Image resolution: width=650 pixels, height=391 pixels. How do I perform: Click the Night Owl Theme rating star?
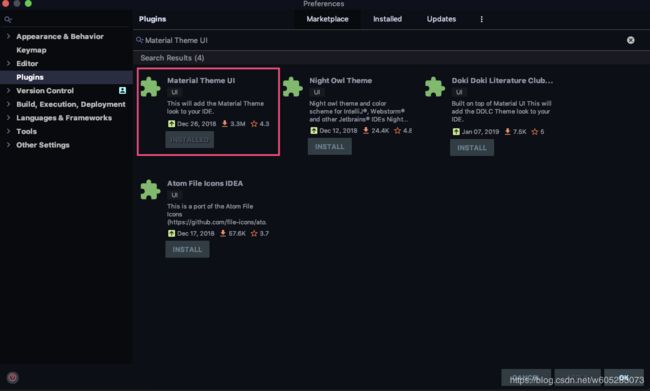397,131
